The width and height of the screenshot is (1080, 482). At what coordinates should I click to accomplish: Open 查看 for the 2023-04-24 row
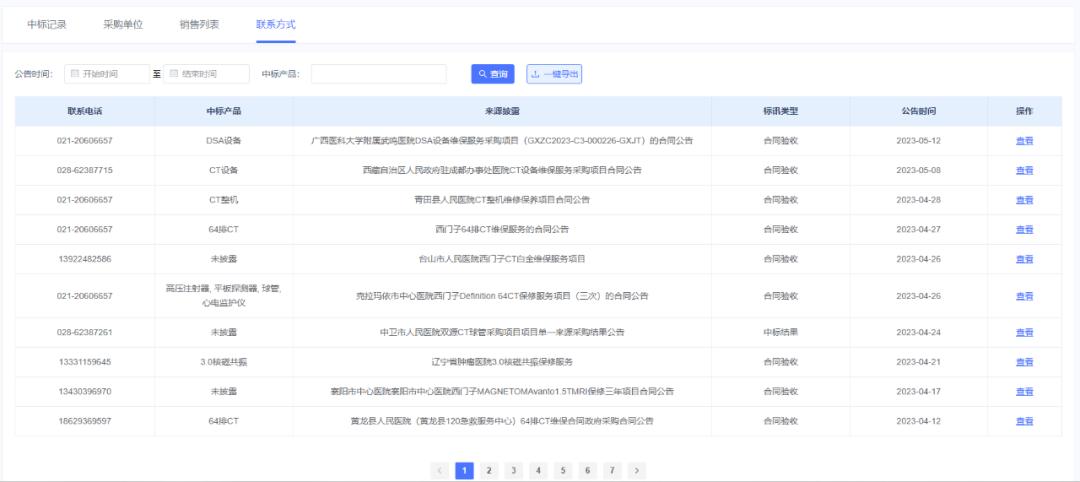tap(1024, 333)
